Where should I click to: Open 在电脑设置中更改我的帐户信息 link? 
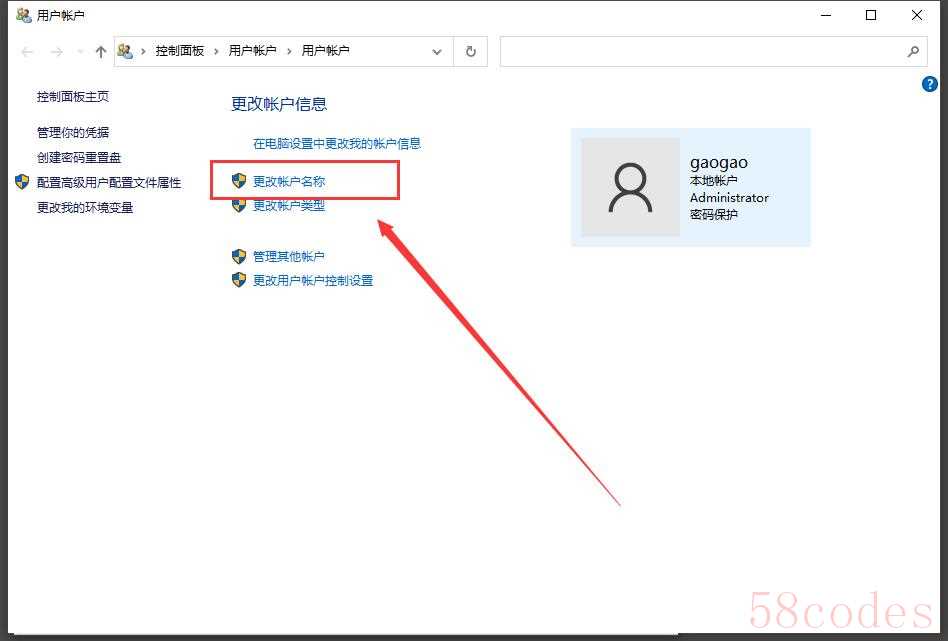(337, 144)
